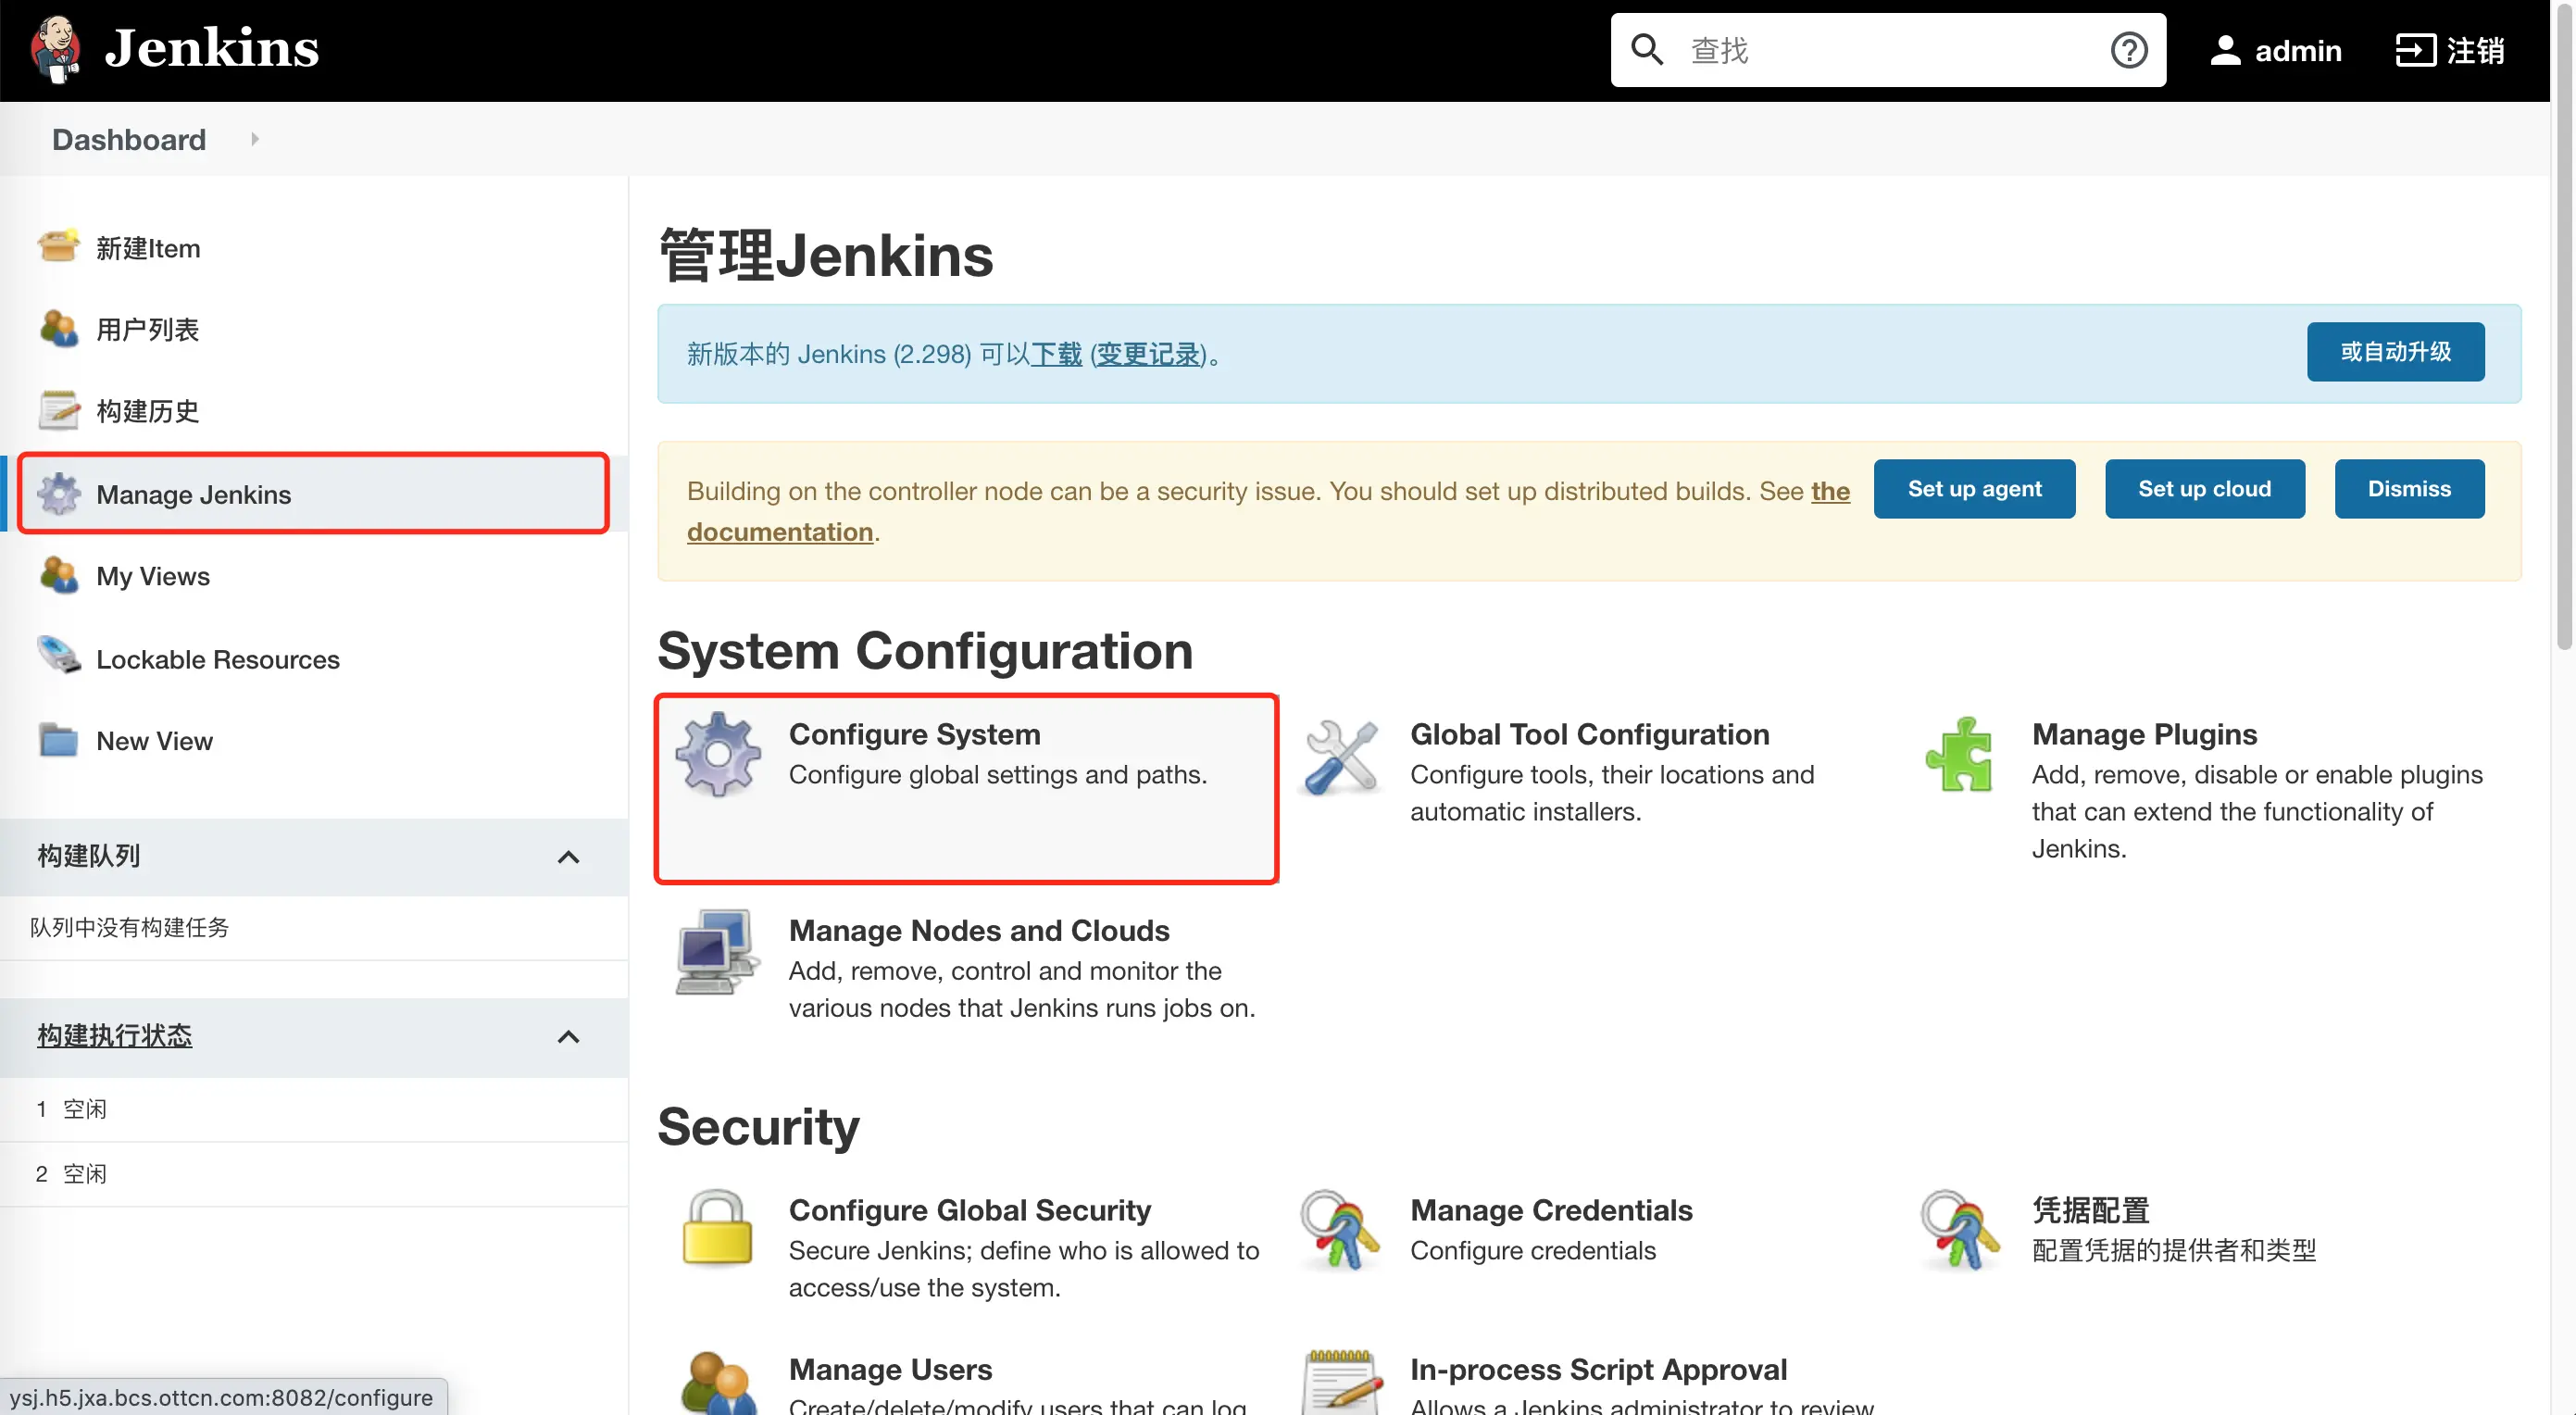This screenshot has width=2576, height=1415.
Task: Click the Manage Users people icon
Action: [x=718, y=1383]
